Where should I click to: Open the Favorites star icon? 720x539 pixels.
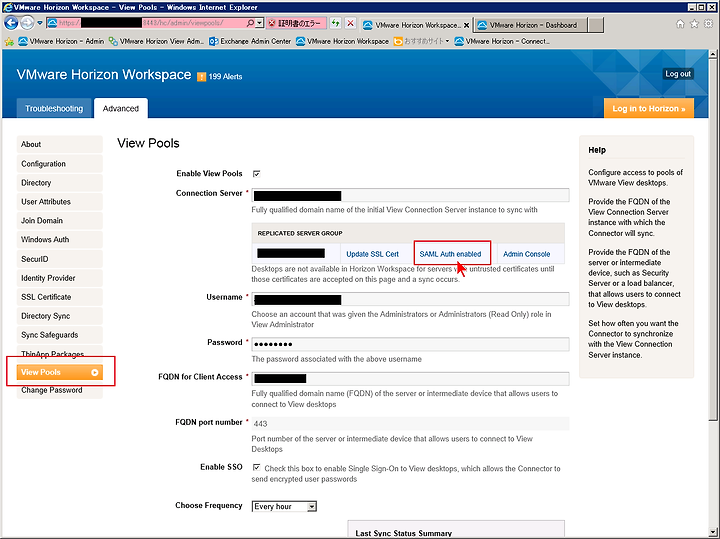[x=694, y=24]
